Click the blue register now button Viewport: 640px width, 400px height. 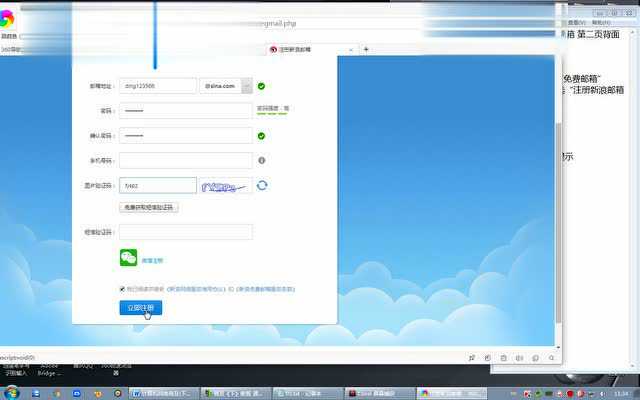(x=140, y=308)
